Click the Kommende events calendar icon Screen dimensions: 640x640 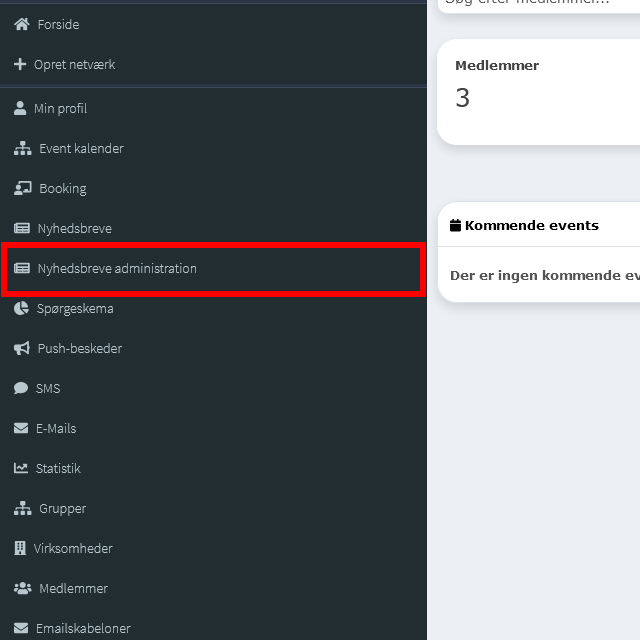(455, 226)
